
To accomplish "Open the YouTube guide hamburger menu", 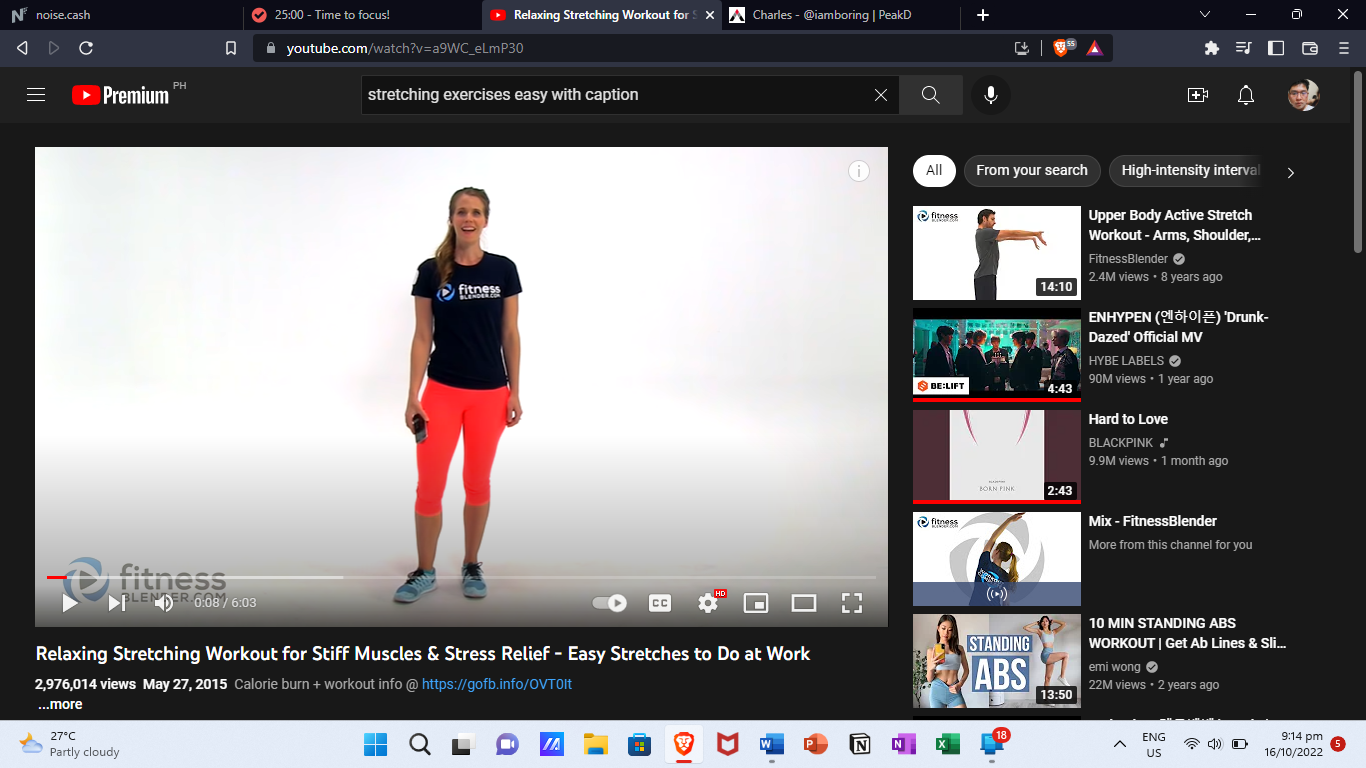I will point(36,95).
